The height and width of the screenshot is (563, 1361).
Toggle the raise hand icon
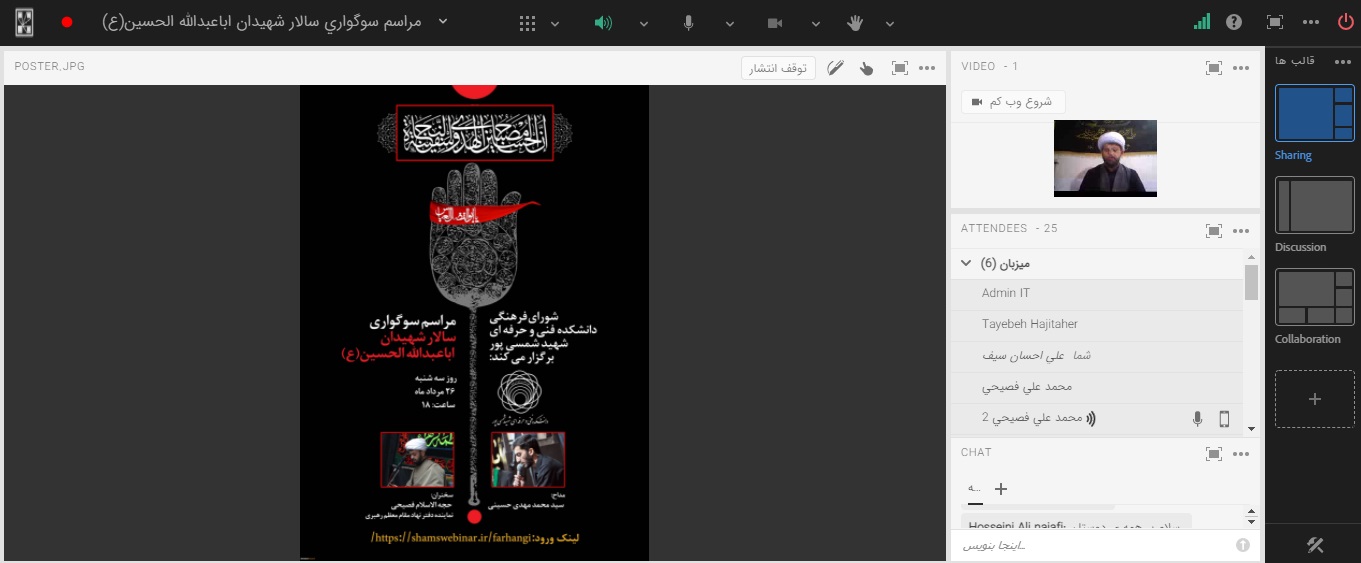pyautogui.click(x=855, y=23)
